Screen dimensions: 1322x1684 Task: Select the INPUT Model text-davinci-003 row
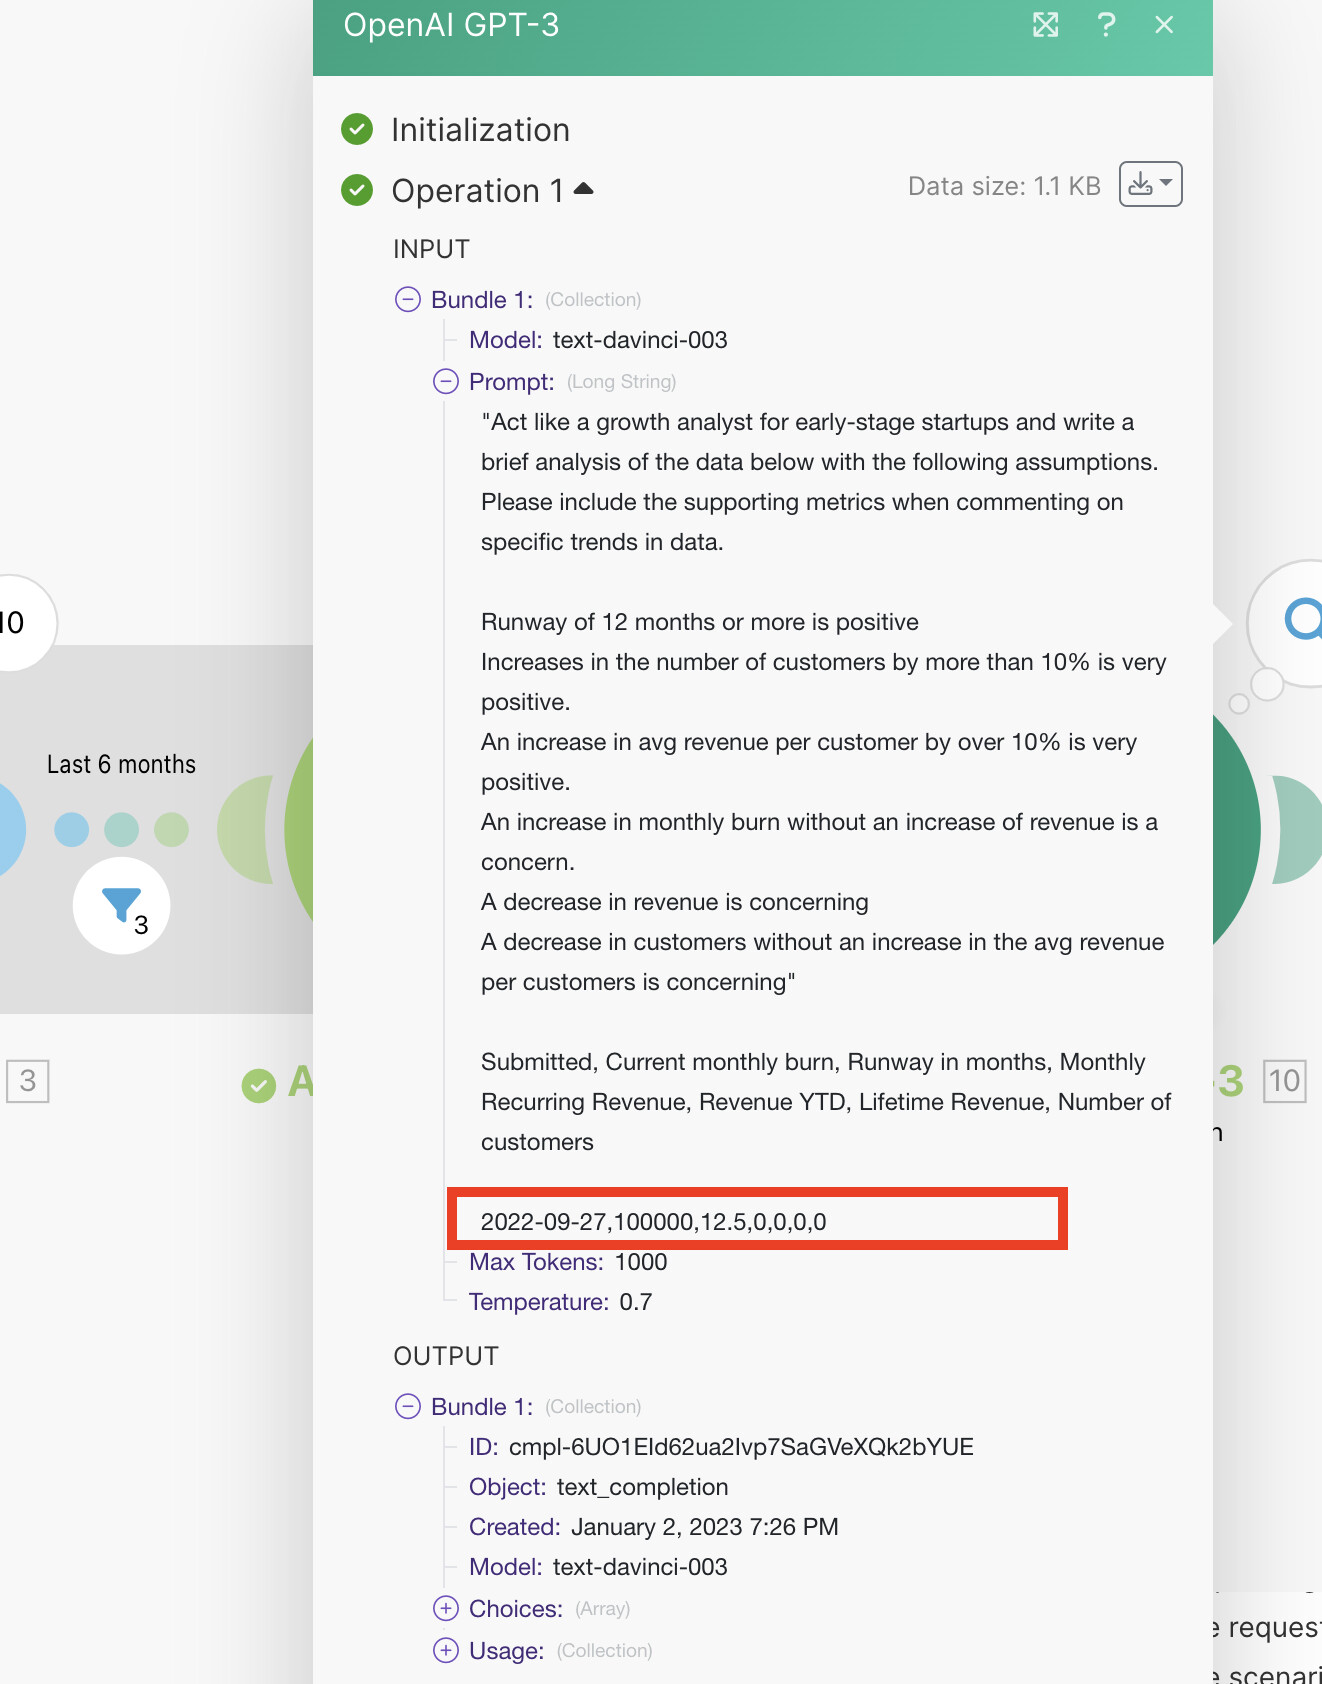[598, 340]
